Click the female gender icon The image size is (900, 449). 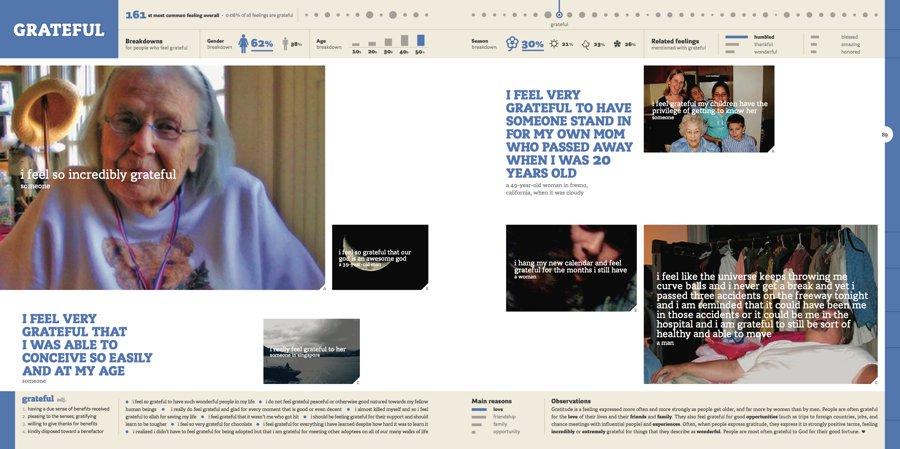pos(241,44)
